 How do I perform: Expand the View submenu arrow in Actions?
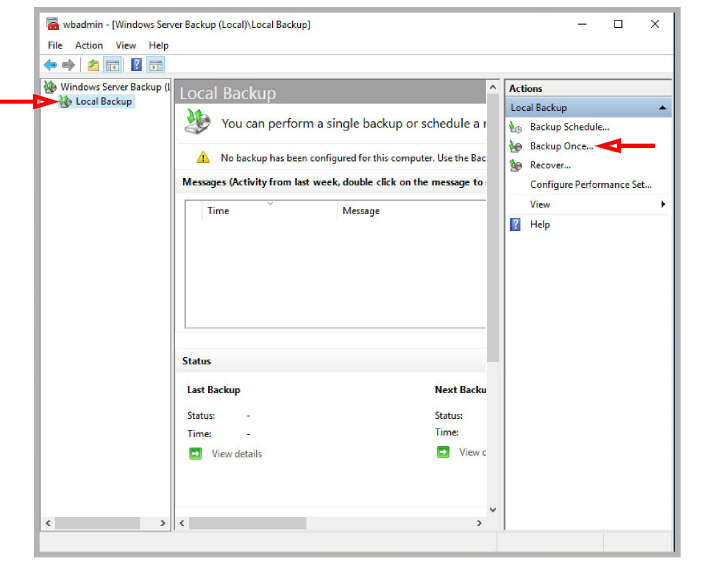click(663, 204)
